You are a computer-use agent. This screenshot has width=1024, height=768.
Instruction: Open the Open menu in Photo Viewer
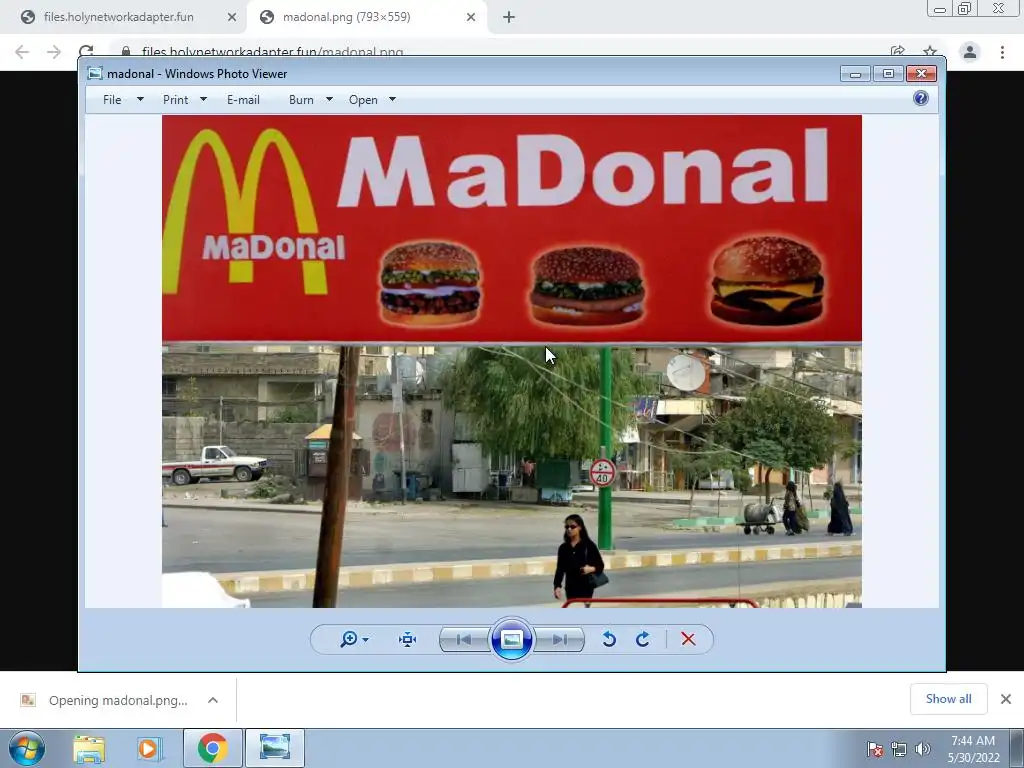point(363,99)
